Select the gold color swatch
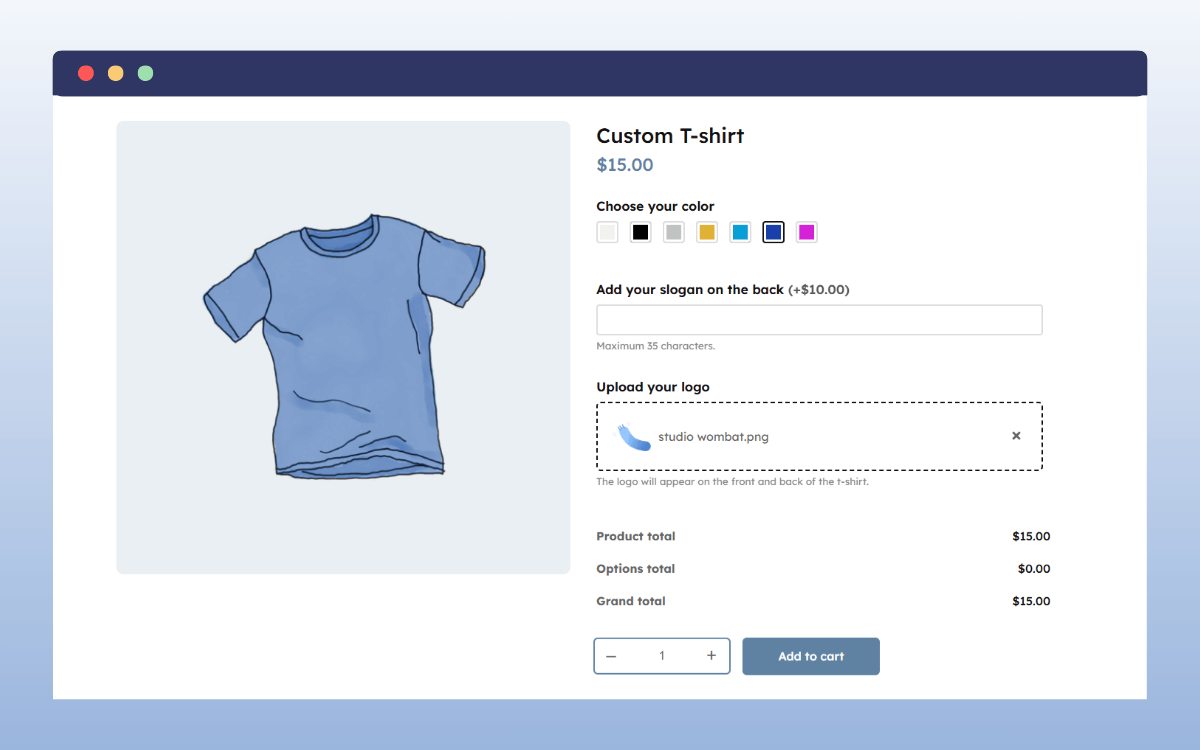 pyautogui.click(x=706, y=231)
